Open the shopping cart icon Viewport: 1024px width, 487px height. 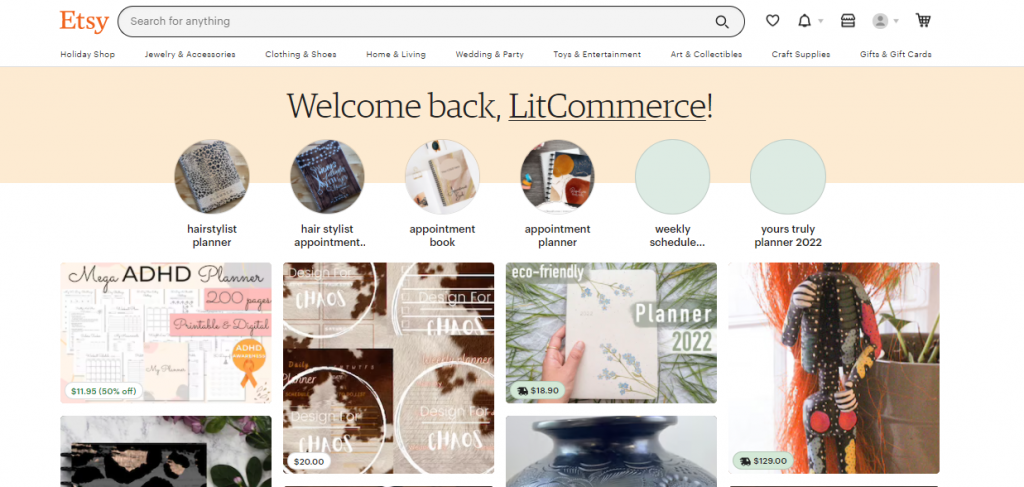(x=923, y=21)
